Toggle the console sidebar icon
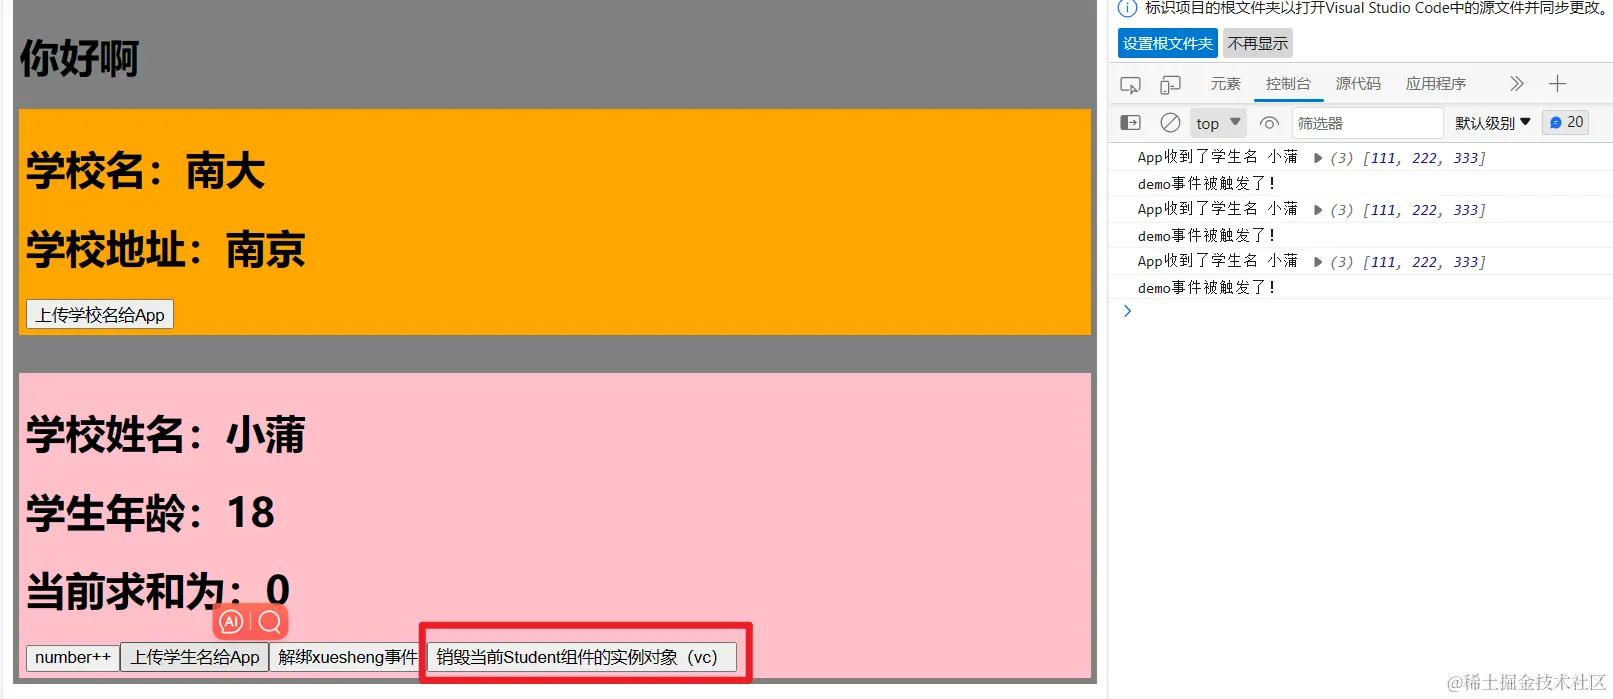Image resolution: width=1613 pixels, height=699 pixels. [x=1130, y=123]
